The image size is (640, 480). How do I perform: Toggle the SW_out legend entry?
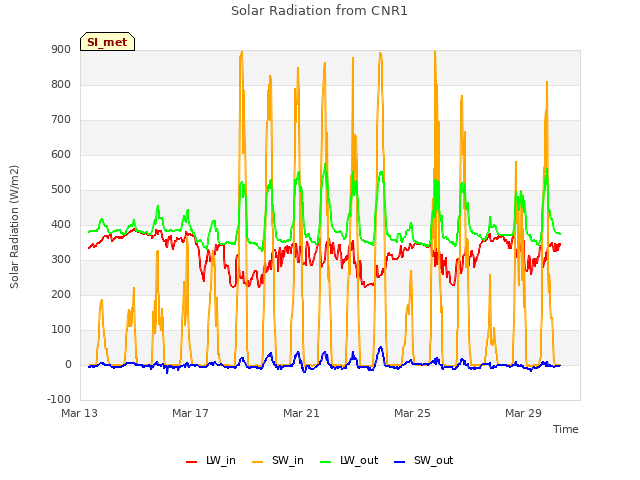[423, 460]
